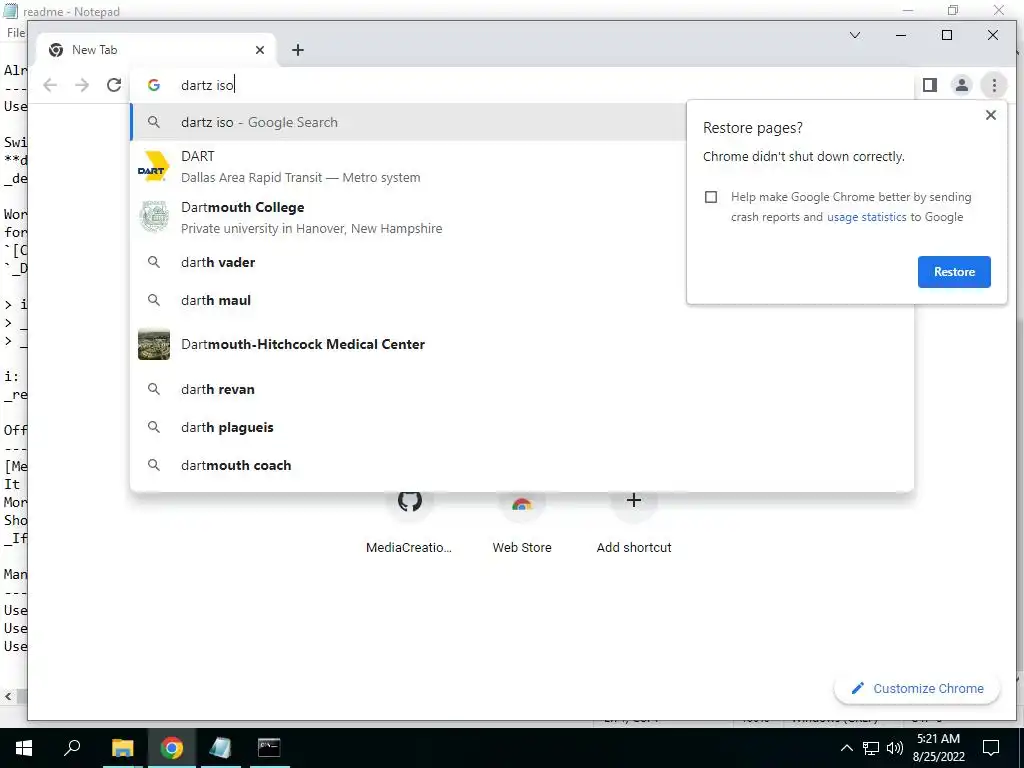The height and width of the screenshot is (768, 1024).
Task: Open a new tab with the plus button
Action: (x=298, y=50)
